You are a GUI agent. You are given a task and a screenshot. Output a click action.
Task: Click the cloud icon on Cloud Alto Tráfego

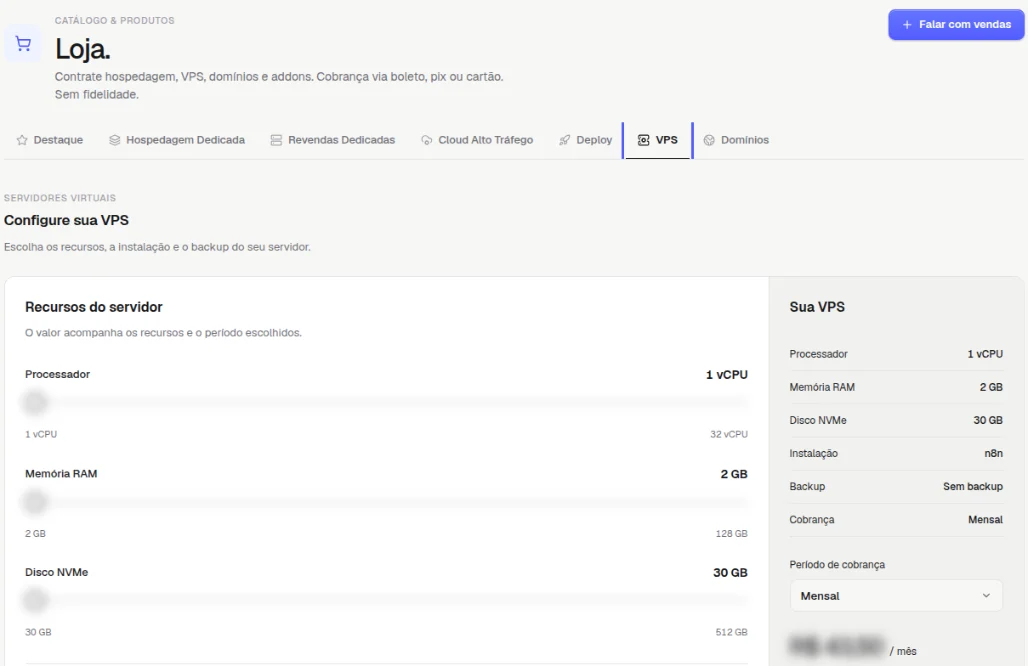[426, 140]
